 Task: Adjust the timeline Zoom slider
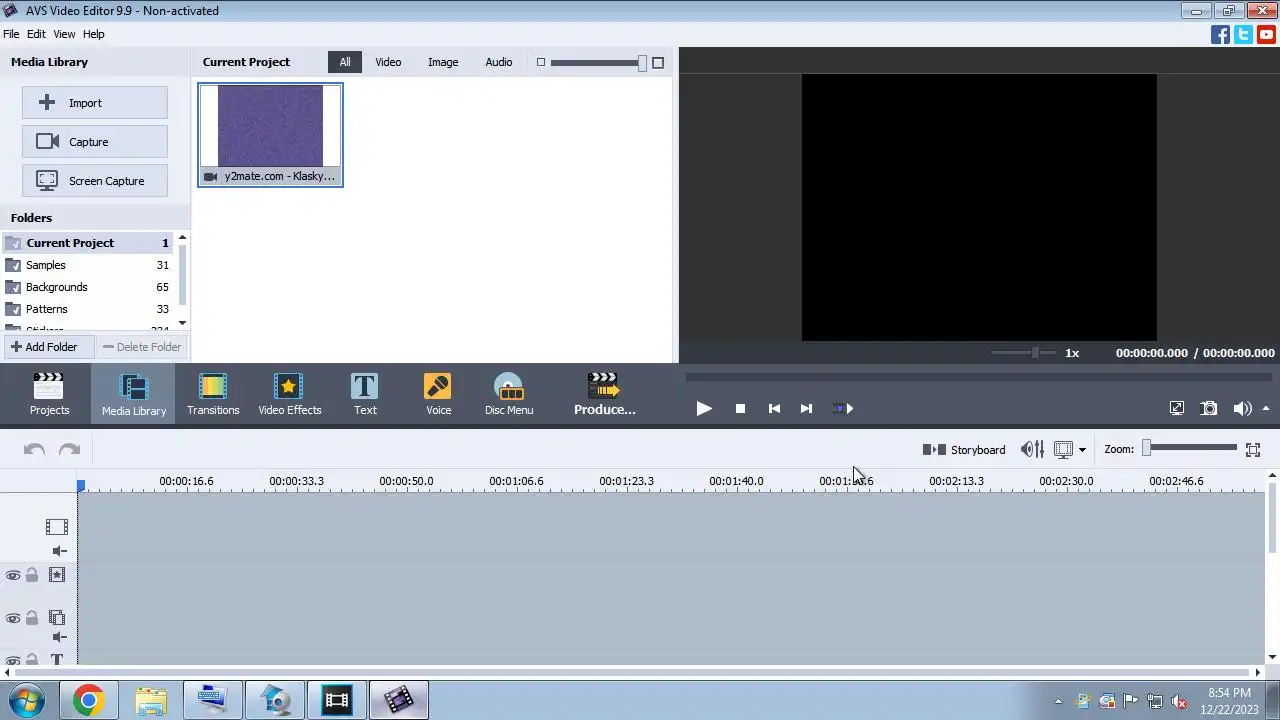point(1190,448)
